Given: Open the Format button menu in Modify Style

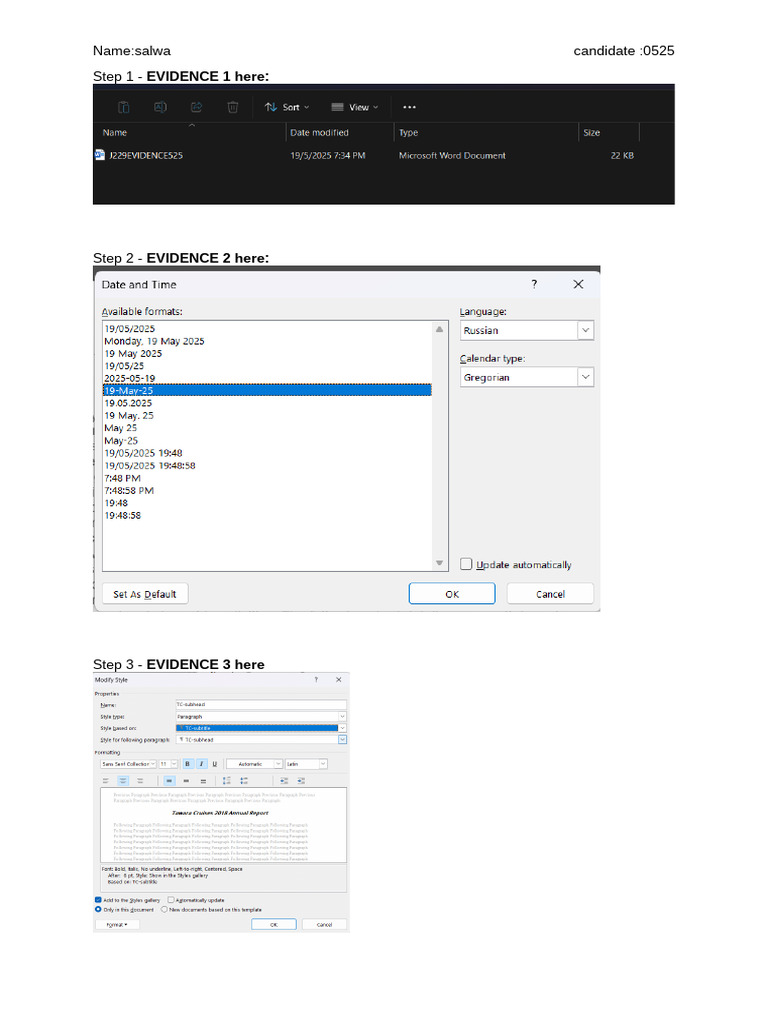Looking at the screenshot, I should [x=117, y=925].
